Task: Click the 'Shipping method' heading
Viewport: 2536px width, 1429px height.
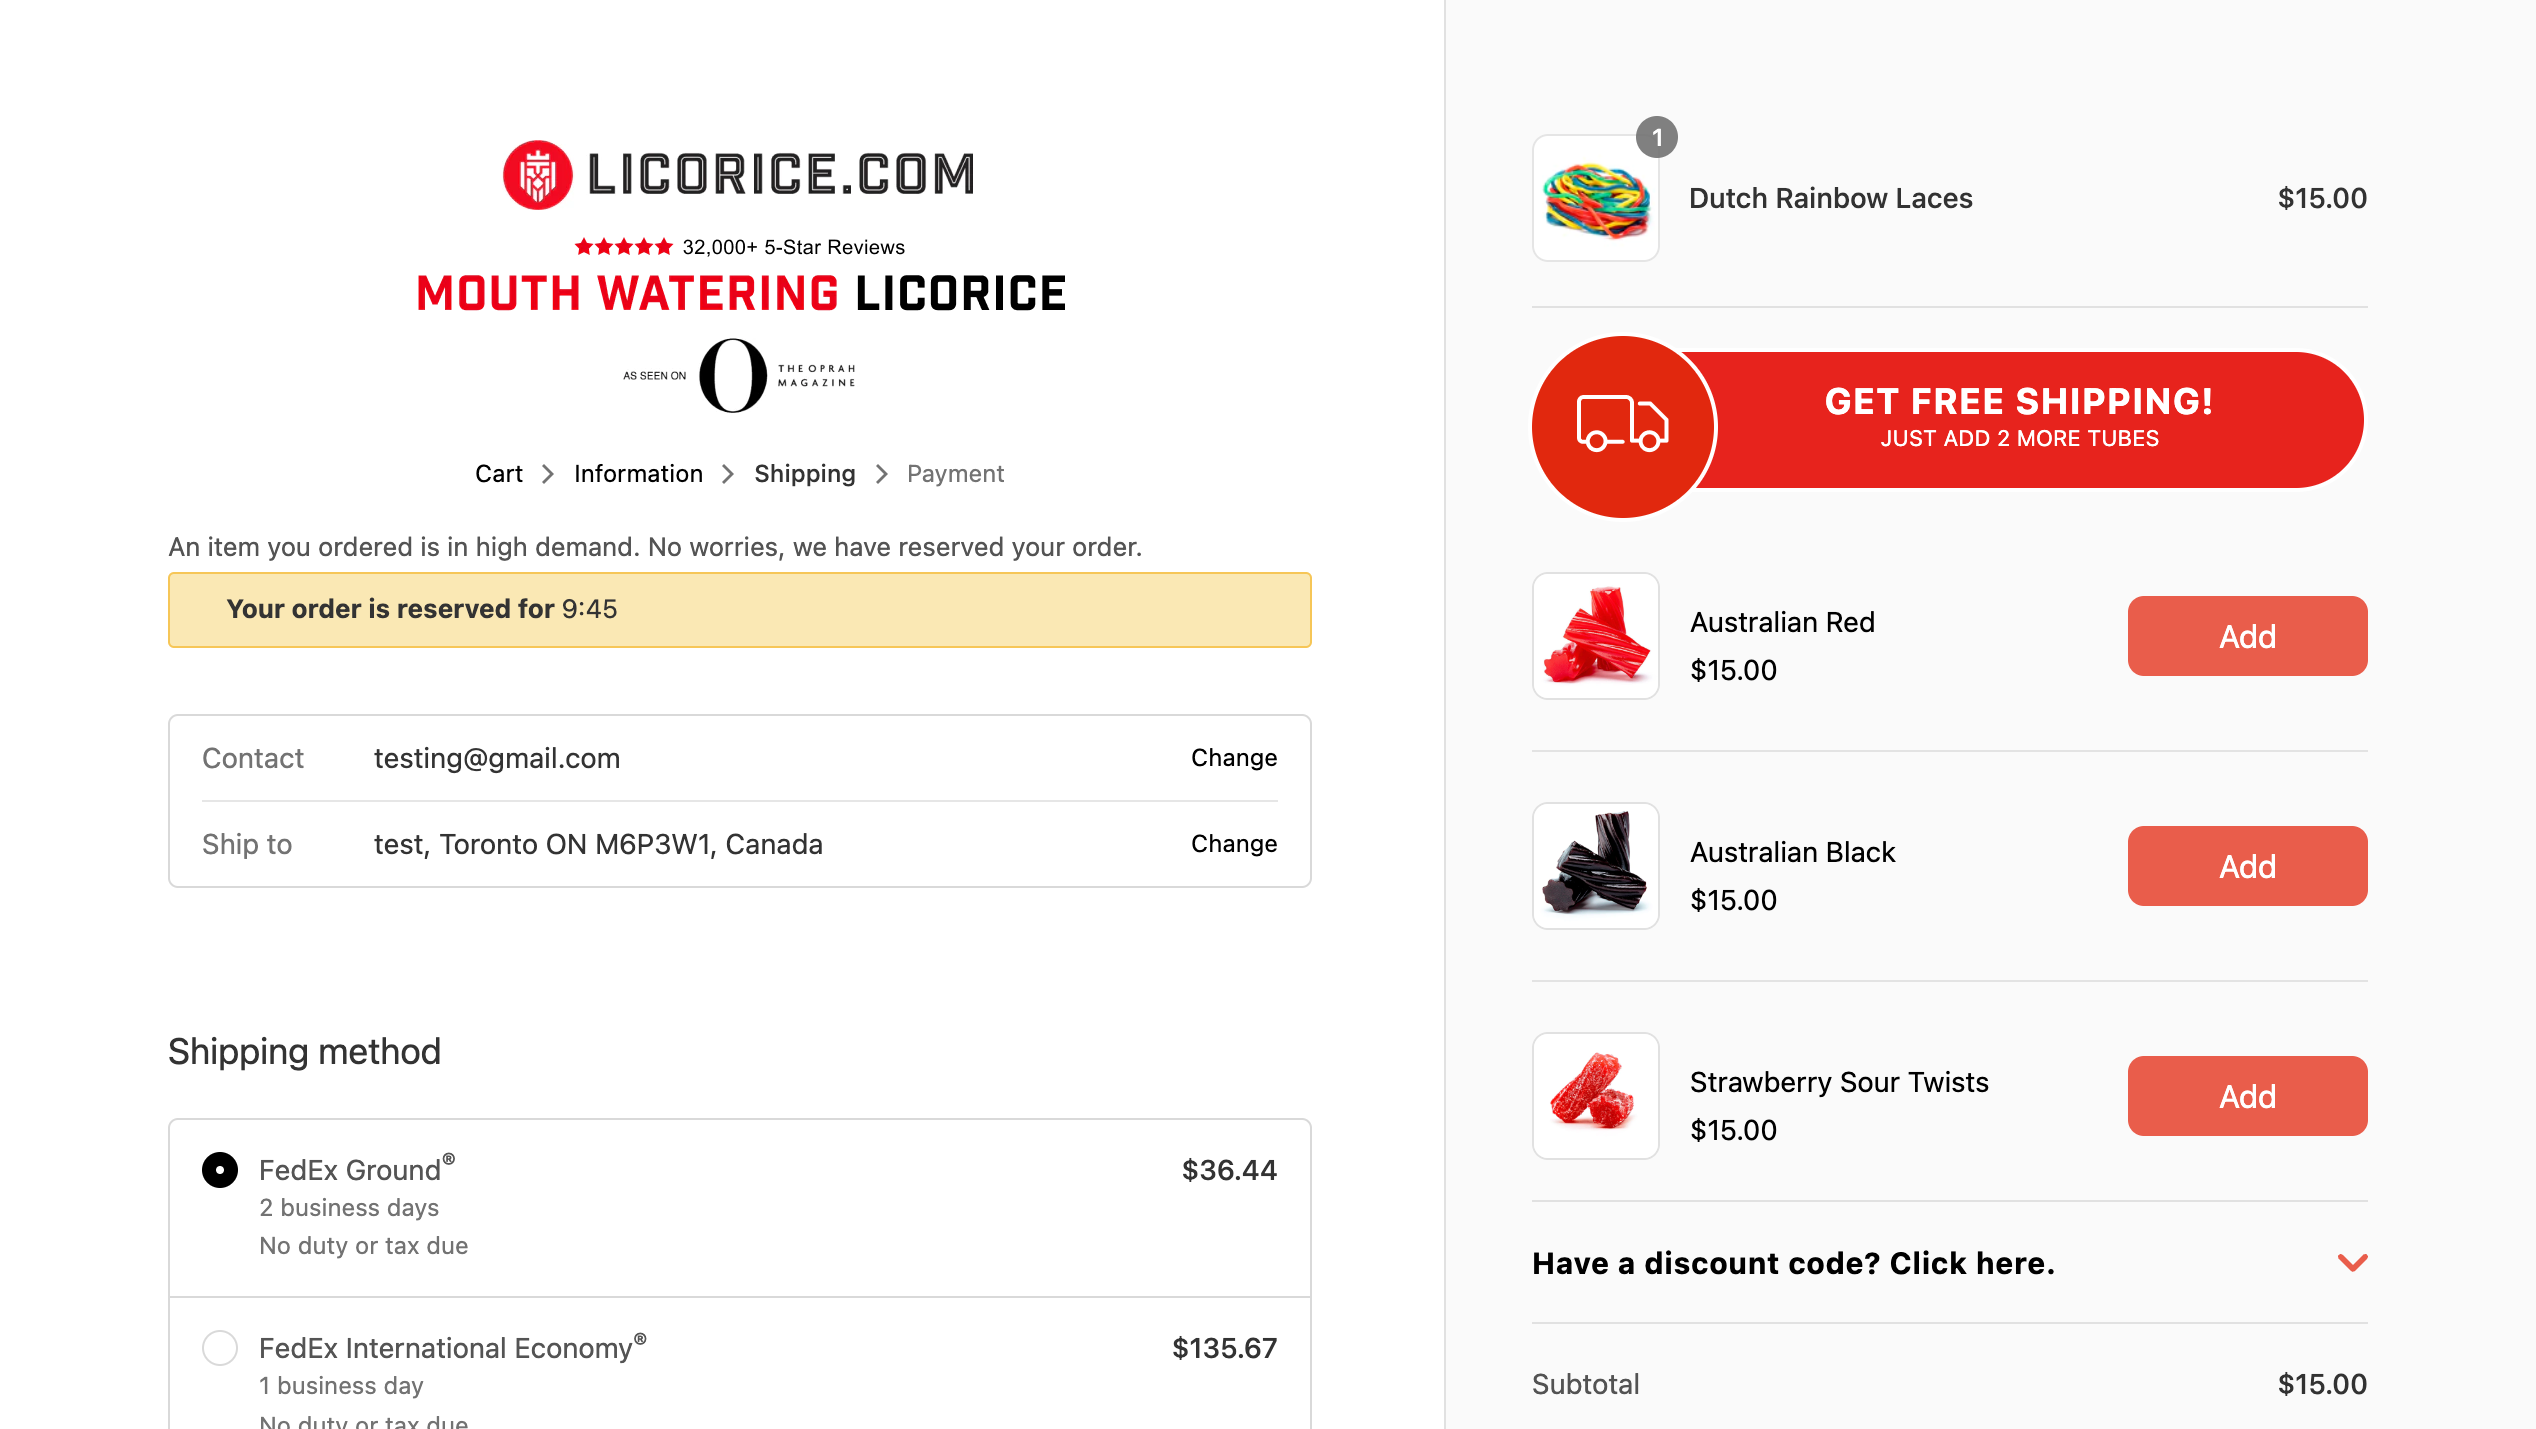Action: click(304, 1052)
